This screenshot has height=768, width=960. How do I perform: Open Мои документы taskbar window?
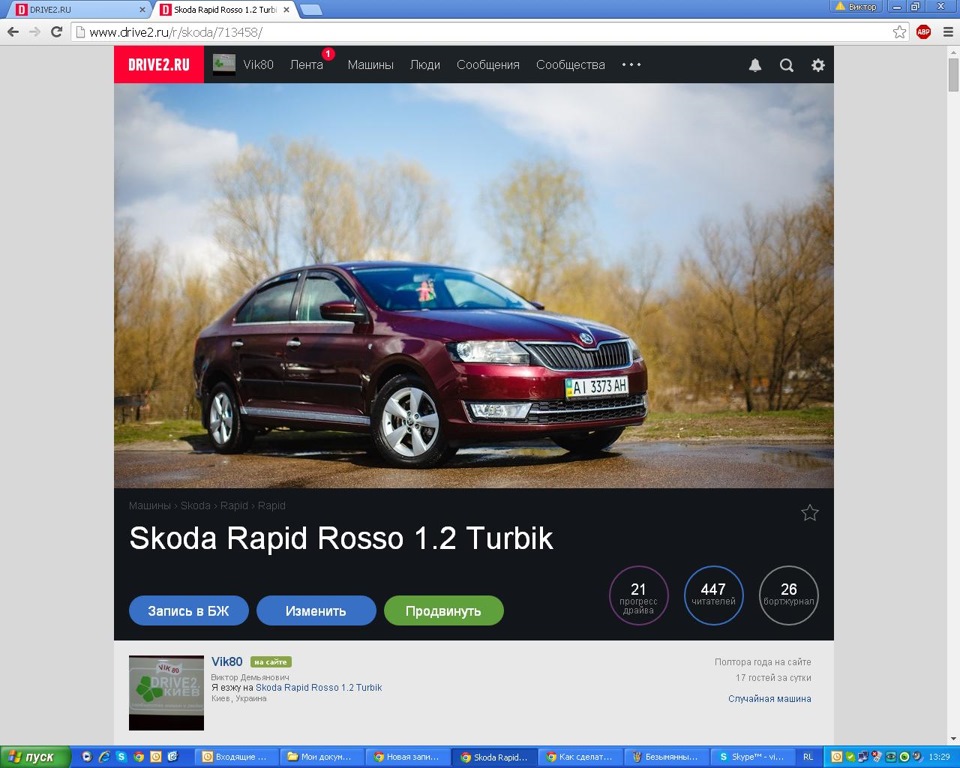tap(321, 757)
